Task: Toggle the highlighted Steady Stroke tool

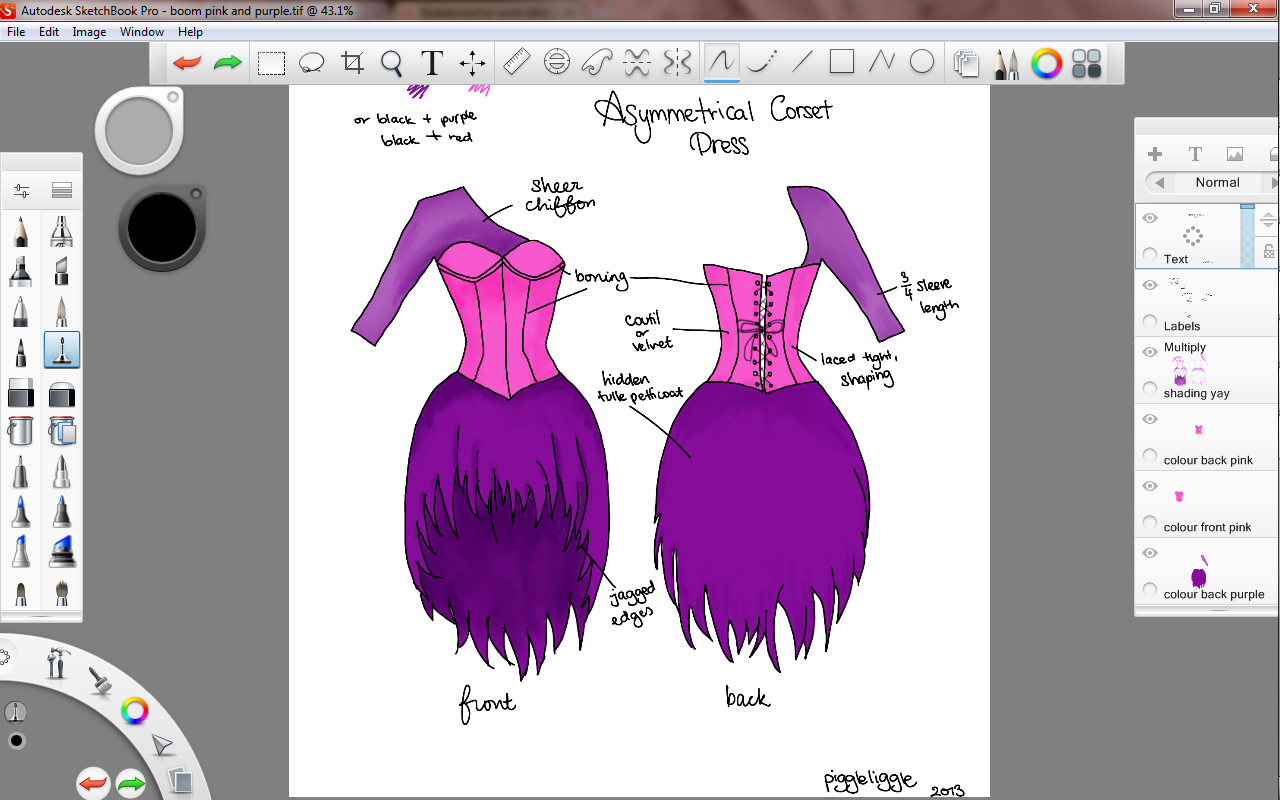Action: (x=721, y=63)
